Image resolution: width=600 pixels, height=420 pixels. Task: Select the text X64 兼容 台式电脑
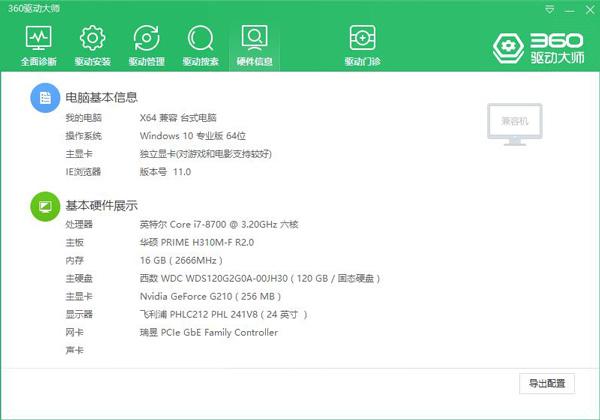point(178,118)
